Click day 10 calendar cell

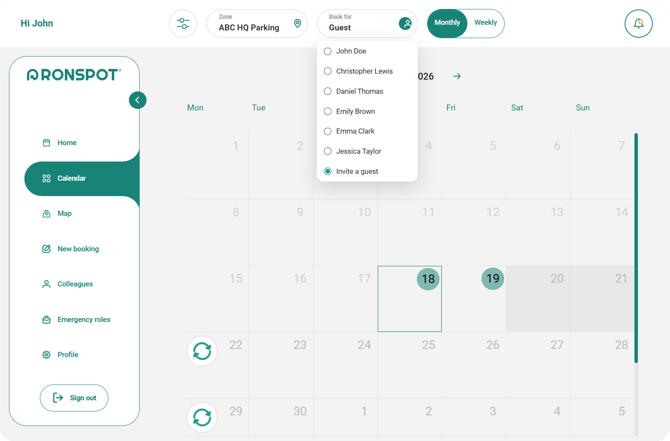pos(345,232)
